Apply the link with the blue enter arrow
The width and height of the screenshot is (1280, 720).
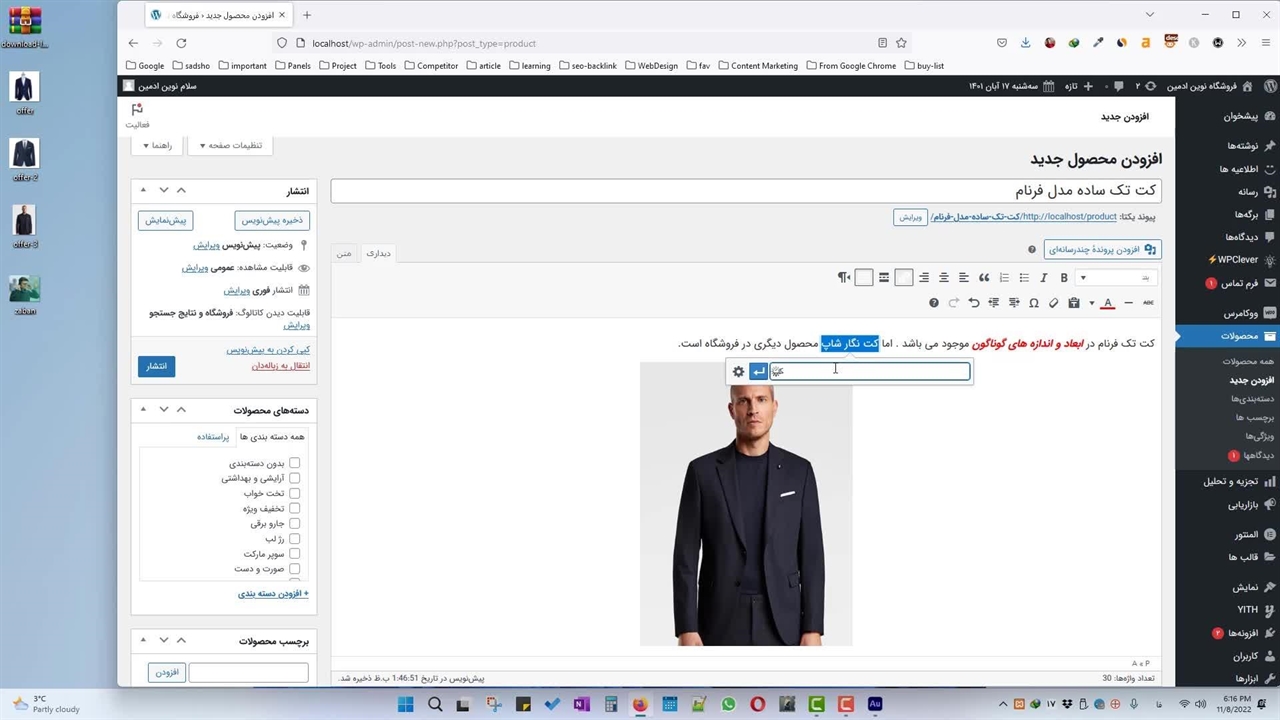(759, 372)
